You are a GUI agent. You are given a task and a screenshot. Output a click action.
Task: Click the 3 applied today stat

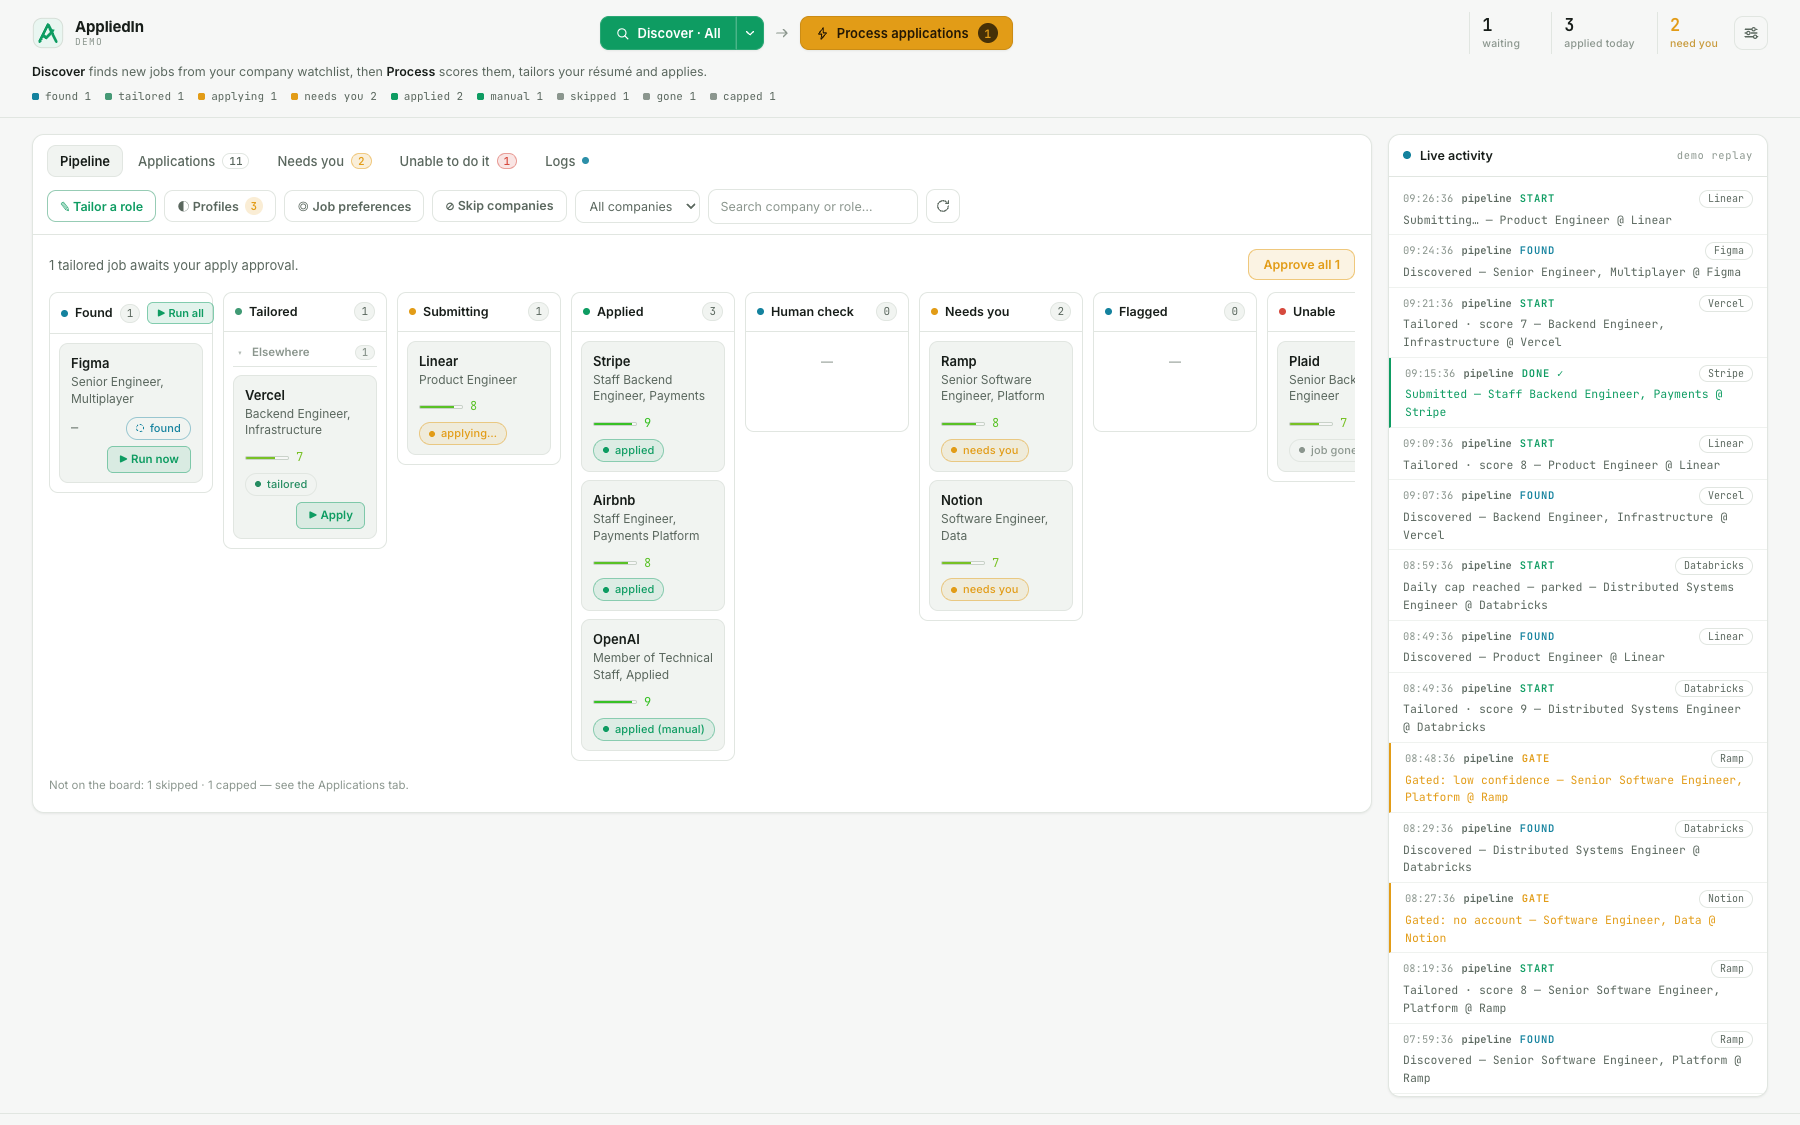pyautogui.click(x=1599, y=33)
